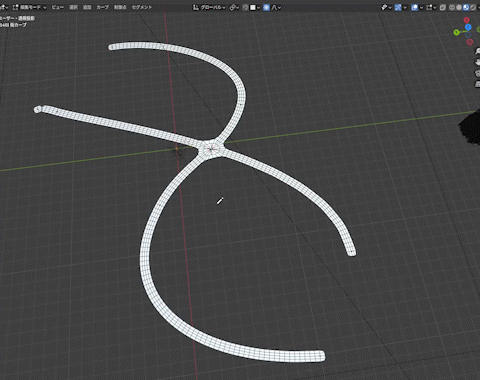Toggle proportional editing
Screen dimensions: 480x380
[x=266, y=7]
